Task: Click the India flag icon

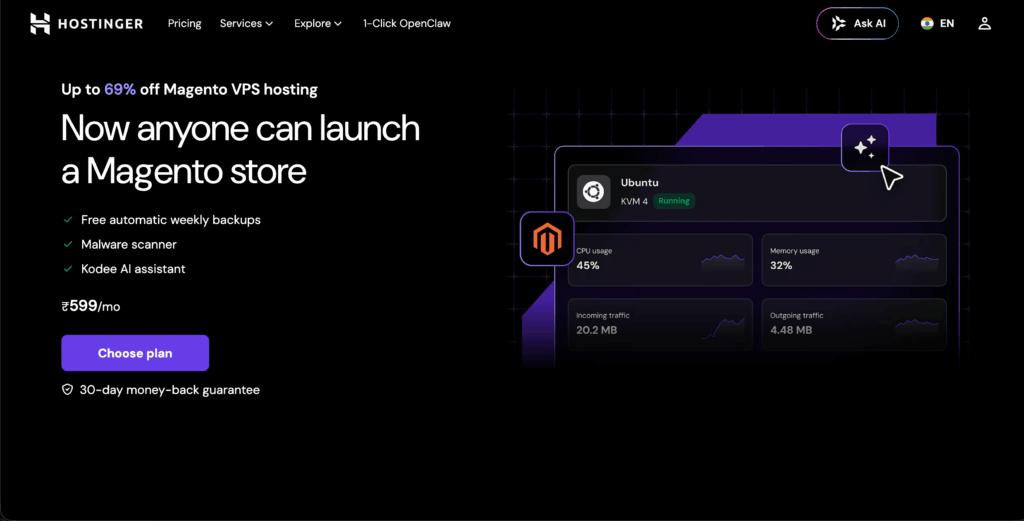Action: pyautogui.click(x=927, y=24)
